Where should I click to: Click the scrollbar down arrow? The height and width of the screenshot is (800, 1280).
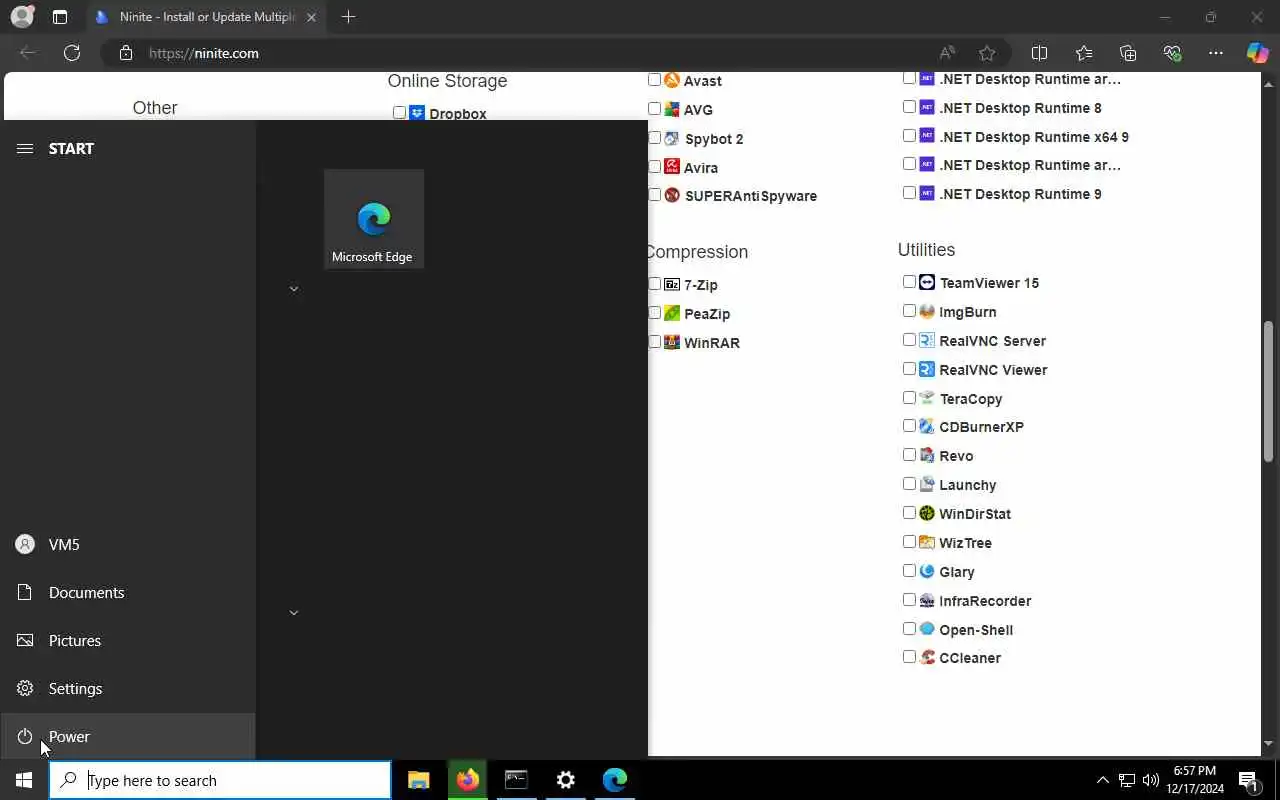(1269, 744)
